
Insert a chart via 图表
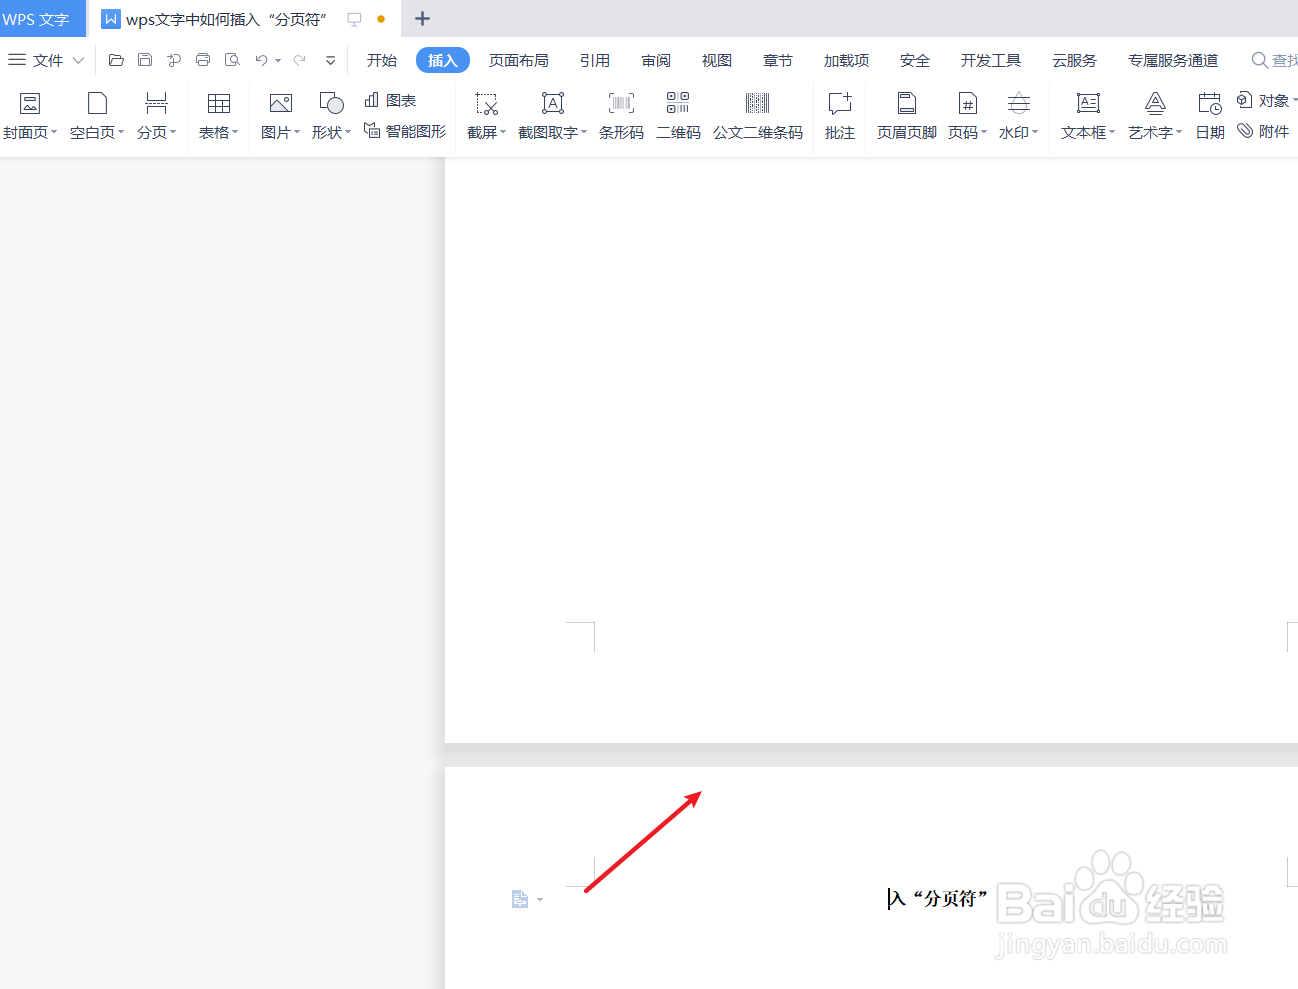390,100
